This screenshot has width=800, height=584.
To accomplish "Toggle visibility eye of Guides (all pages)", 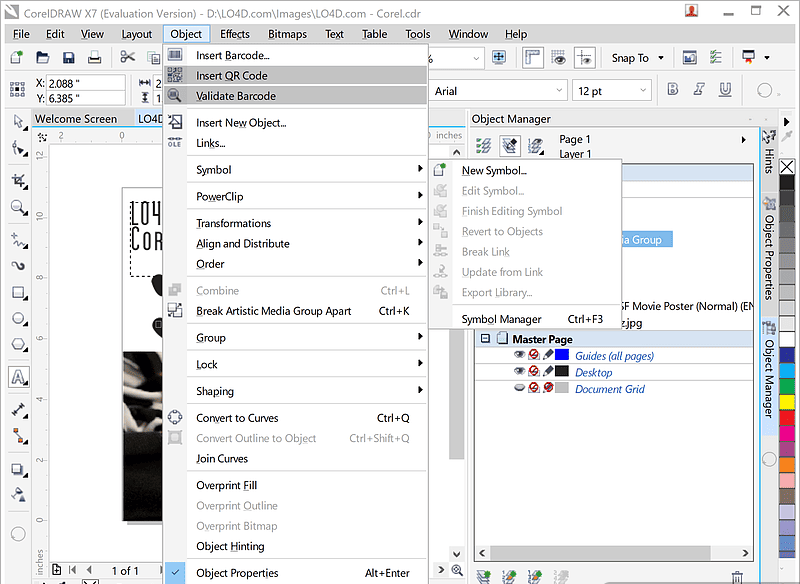I will [519, 355].
